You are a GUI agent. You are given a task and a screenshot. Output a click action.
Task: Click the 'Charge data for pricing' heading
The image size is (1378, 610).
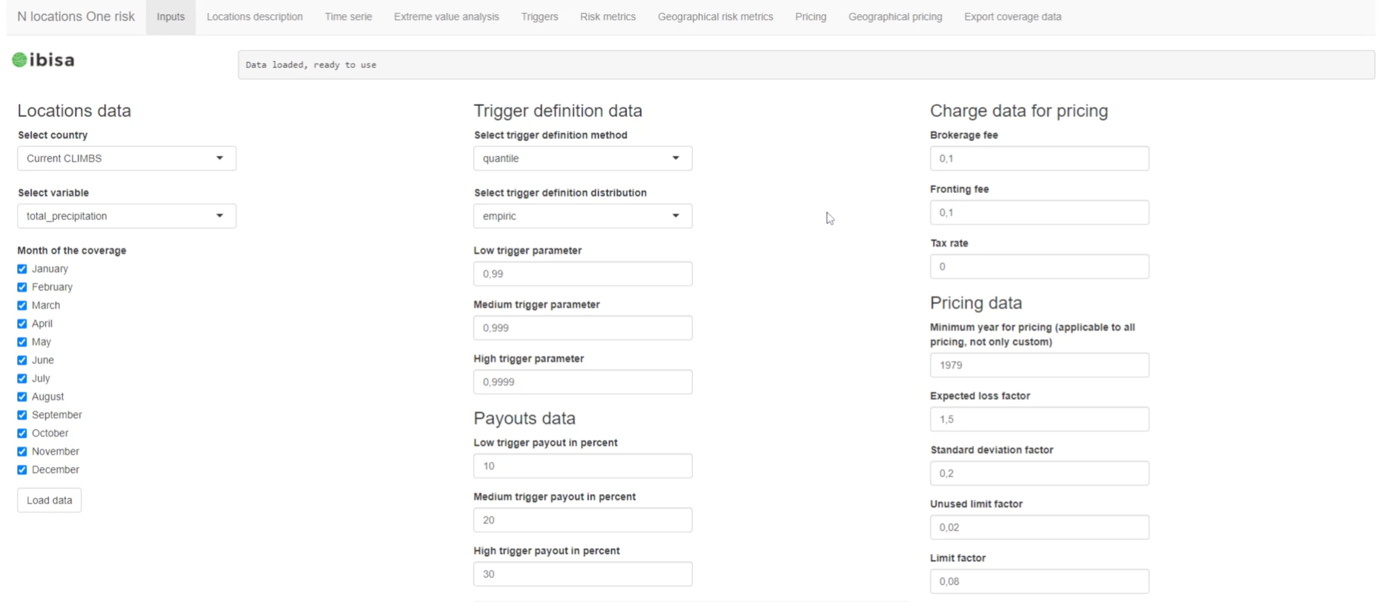pos(1019,111)
